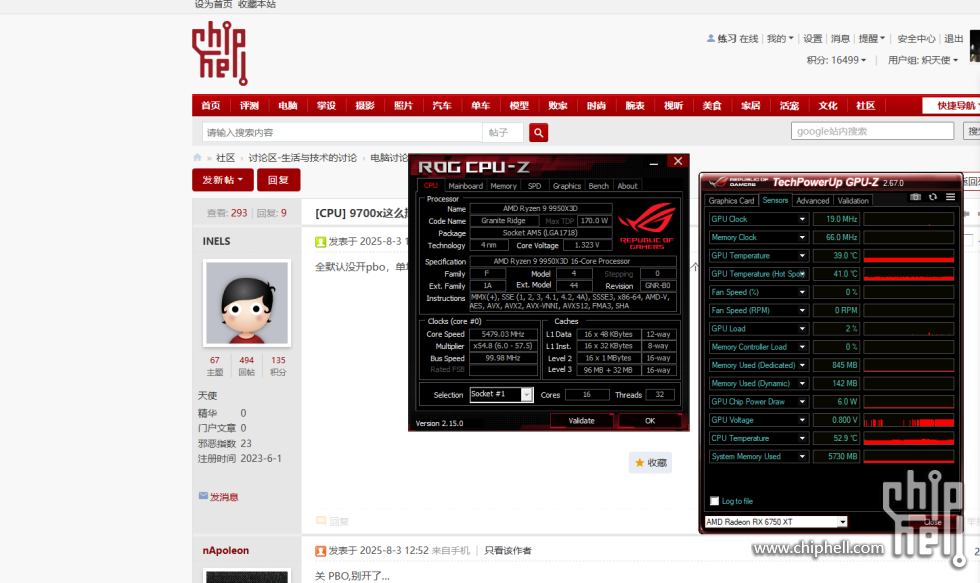
Task: Open 社区 in red navigation bar
Action: [866, 106]
